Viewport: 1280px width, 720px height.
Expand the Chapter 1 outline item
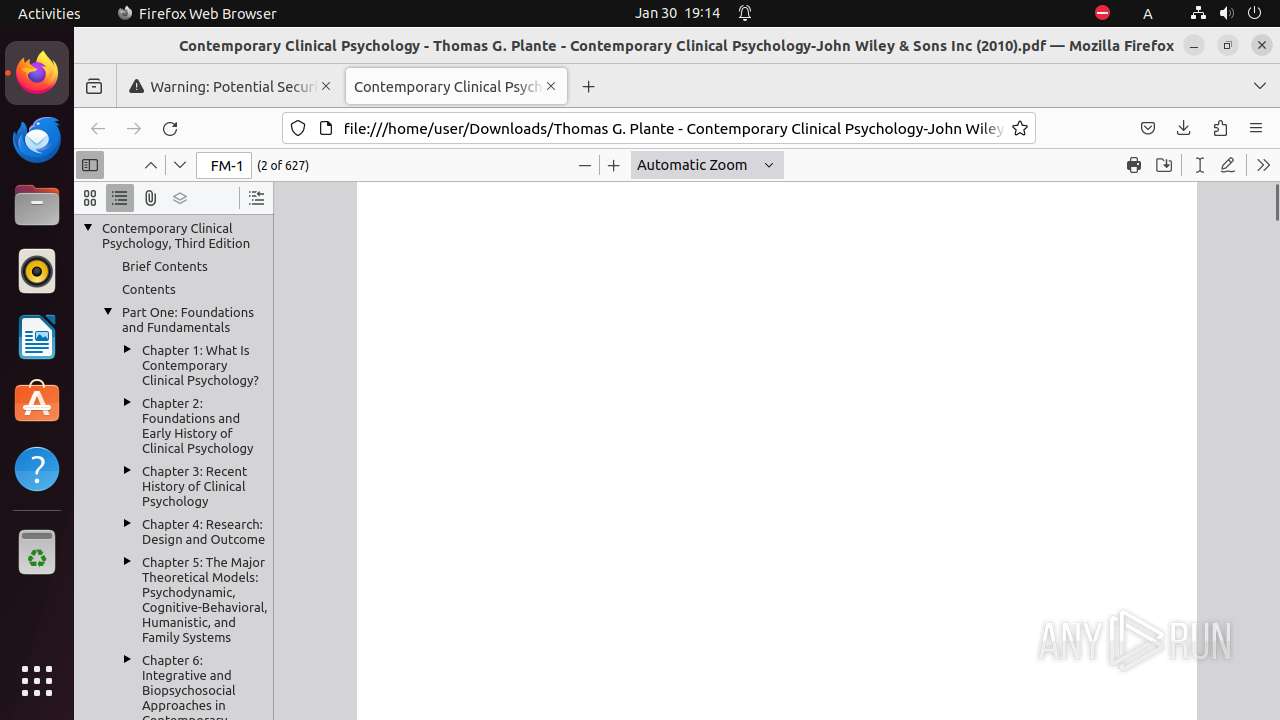point(128,350)
